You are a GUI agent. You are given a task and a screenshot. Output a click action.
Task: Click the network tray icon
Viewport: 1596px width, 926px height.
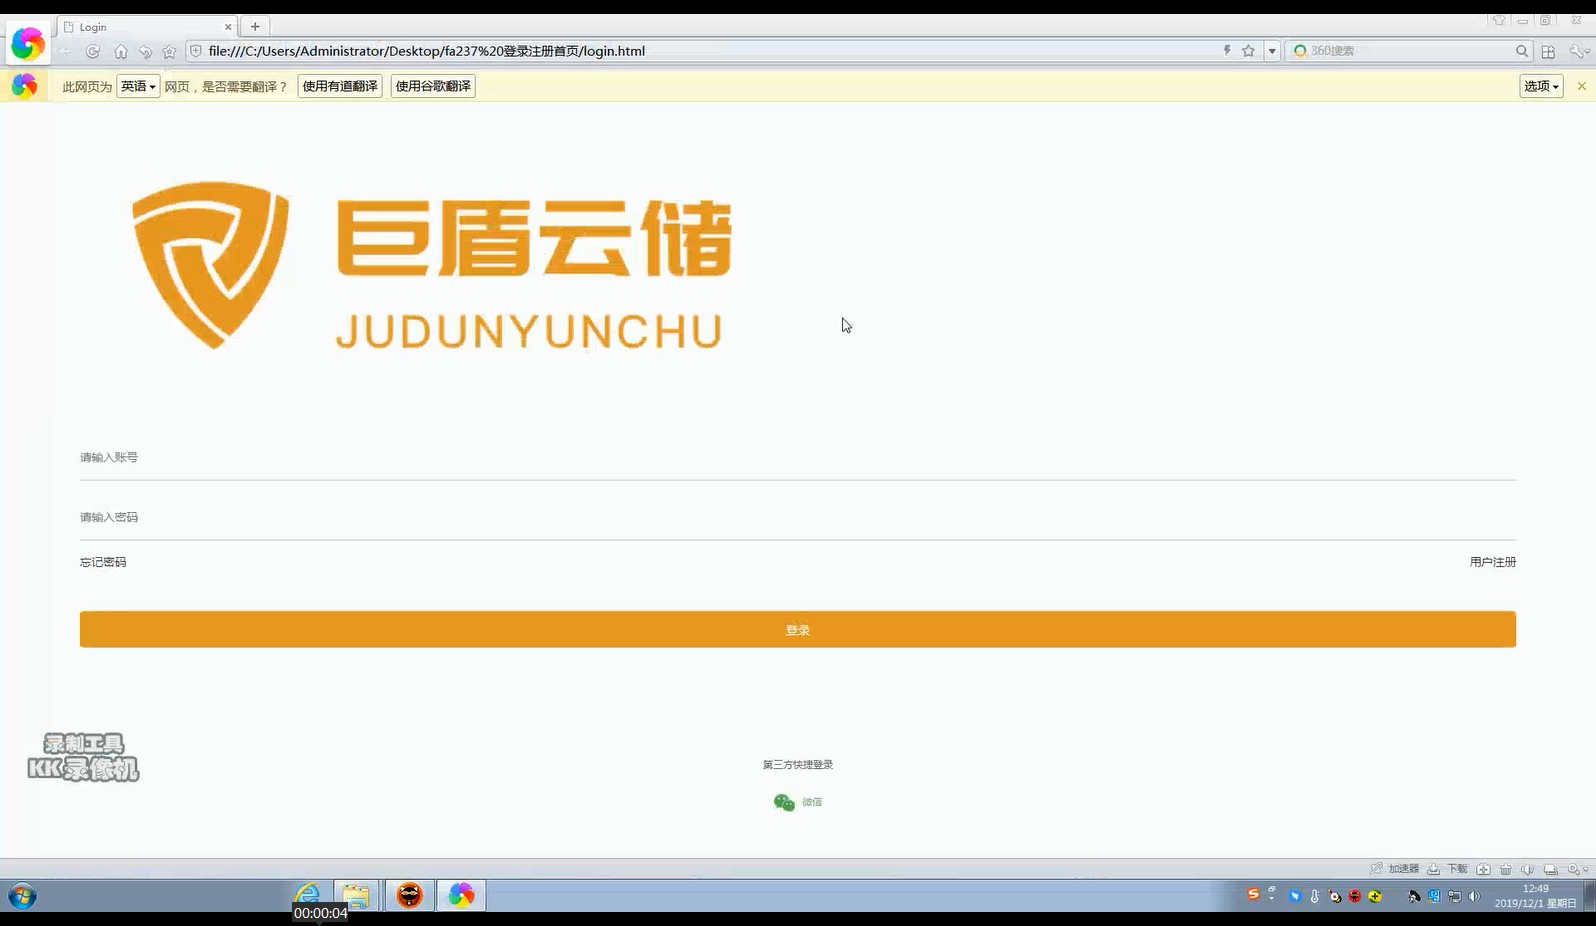[x=1455, y=896]
